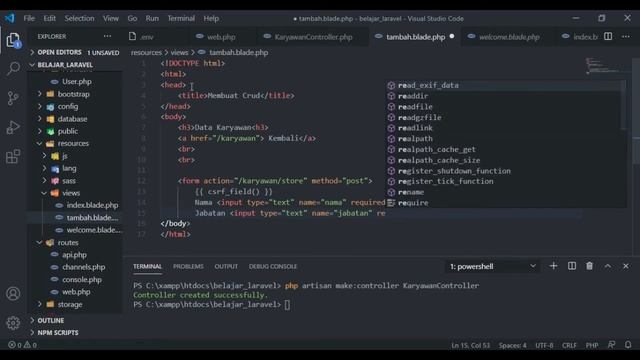640x360 pixels.
Task: Click the VS Code logo icon
Action: click(x=10, y=18)
